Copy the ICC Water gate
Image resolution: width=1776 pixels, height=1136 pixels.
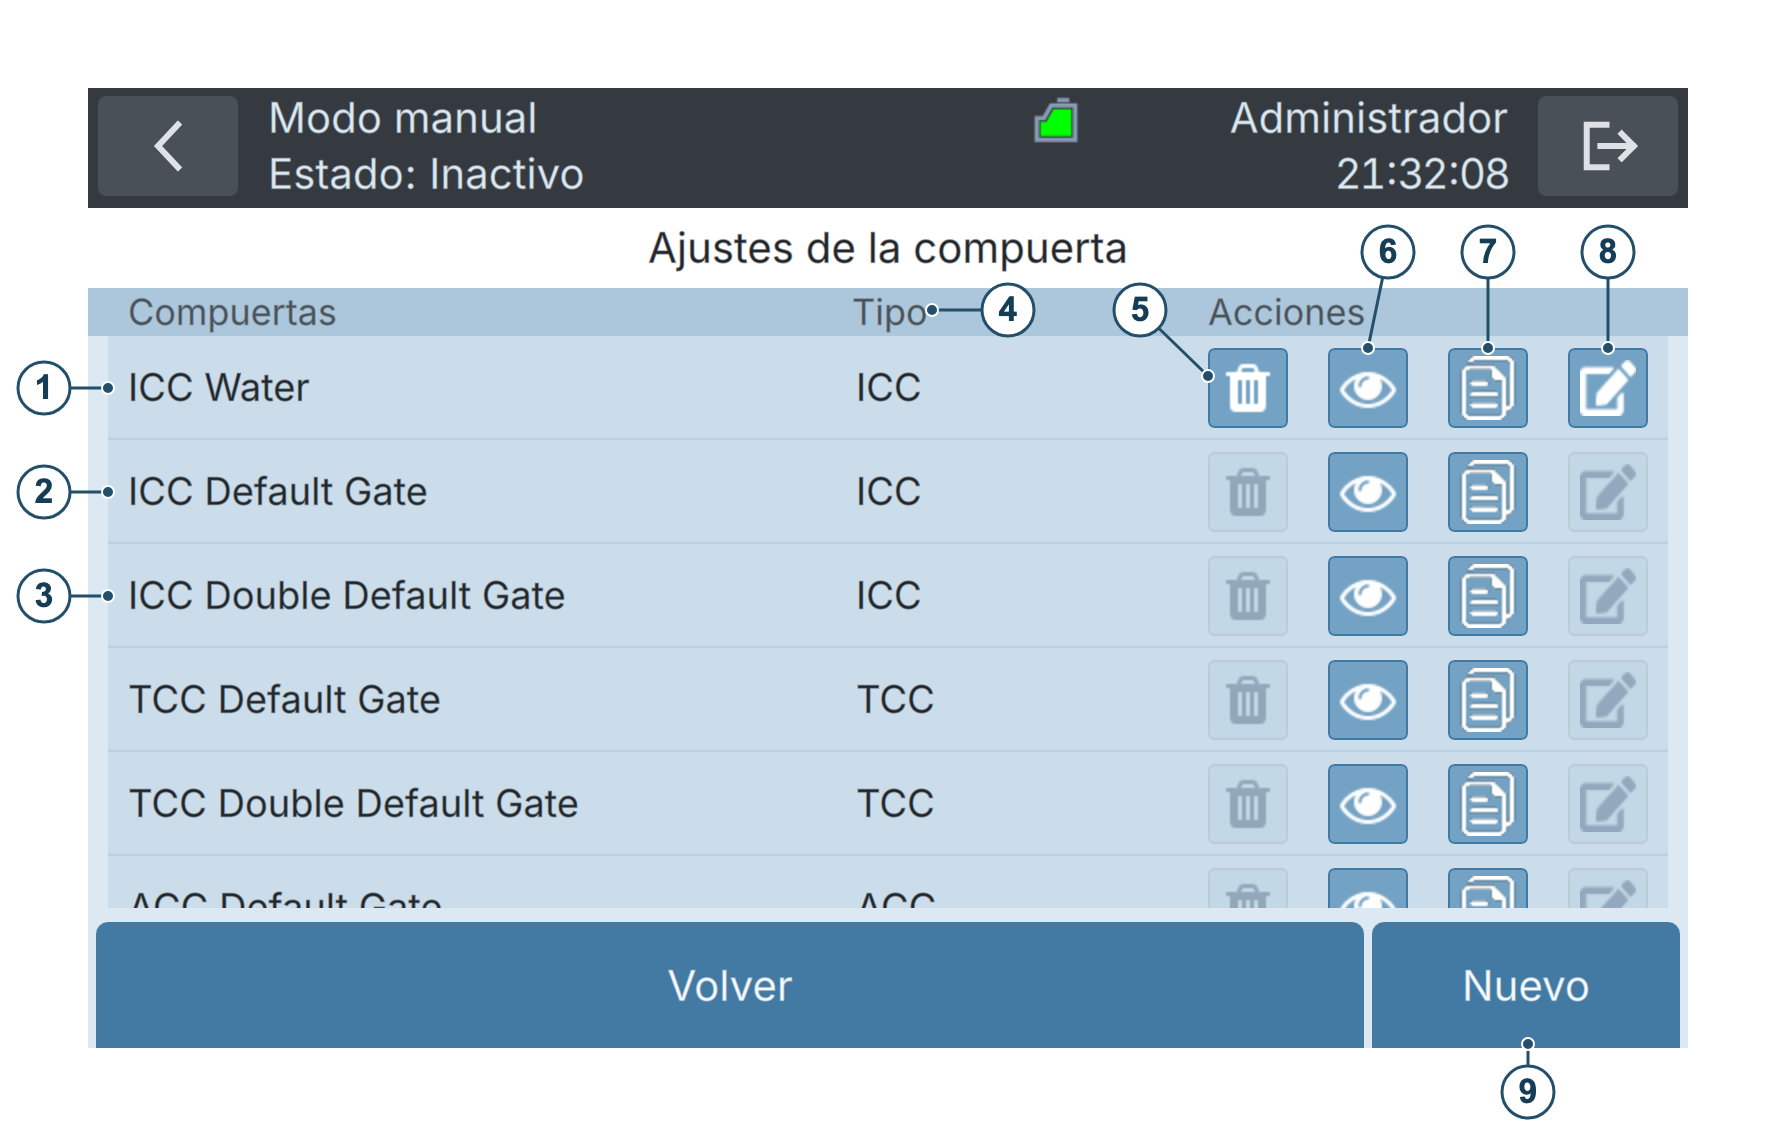1488,388
